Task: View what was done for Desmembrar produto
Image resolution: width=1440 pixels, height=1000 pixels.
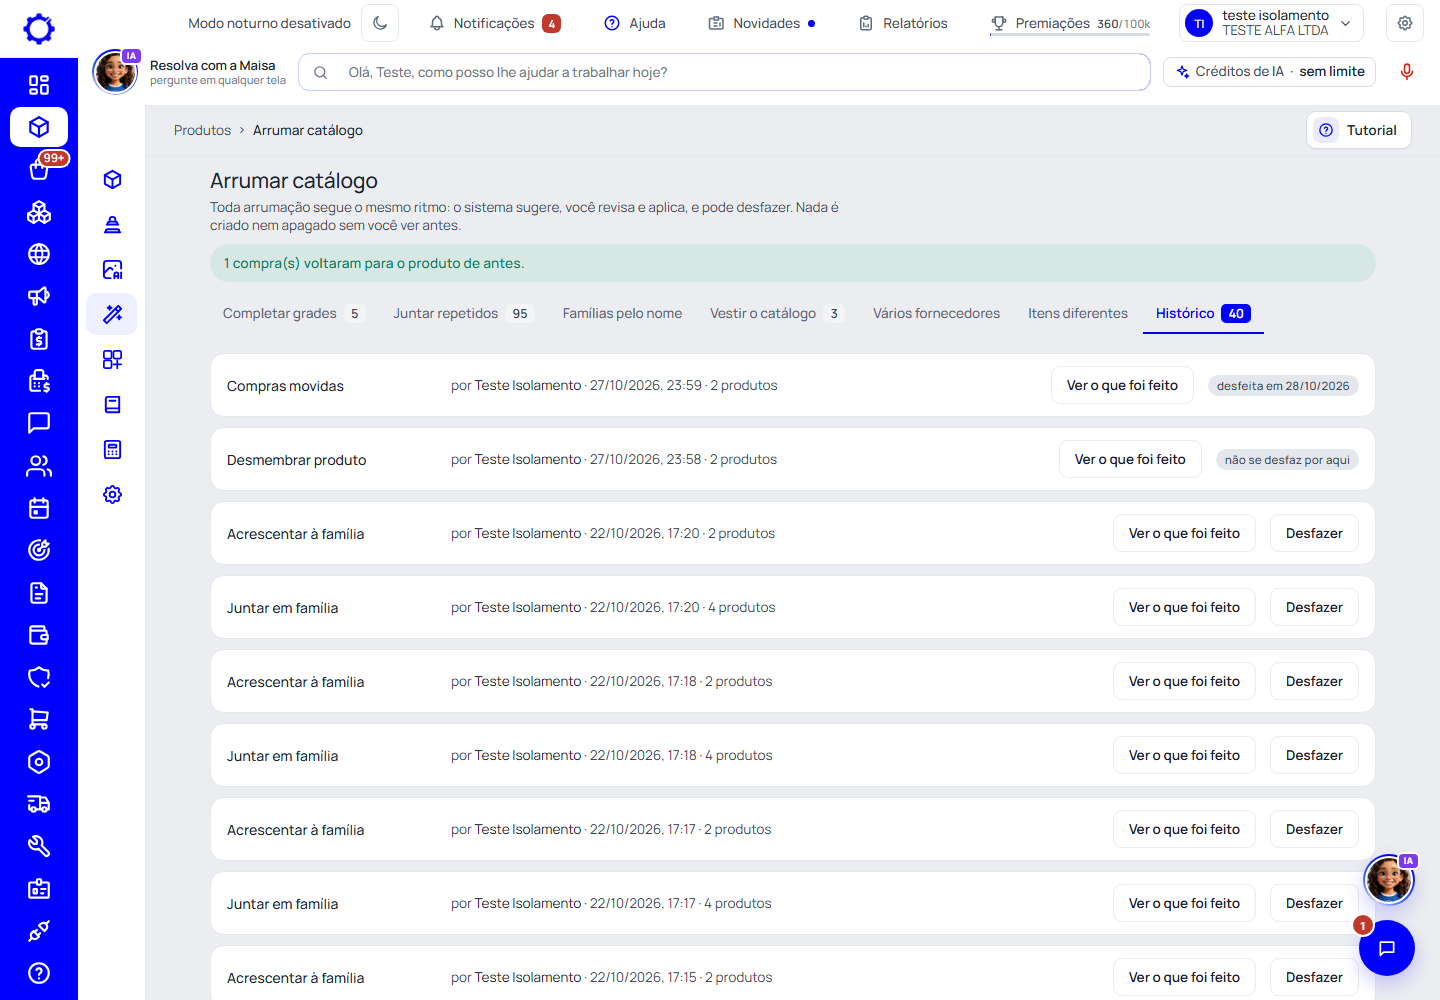Action: (1130, 459)
